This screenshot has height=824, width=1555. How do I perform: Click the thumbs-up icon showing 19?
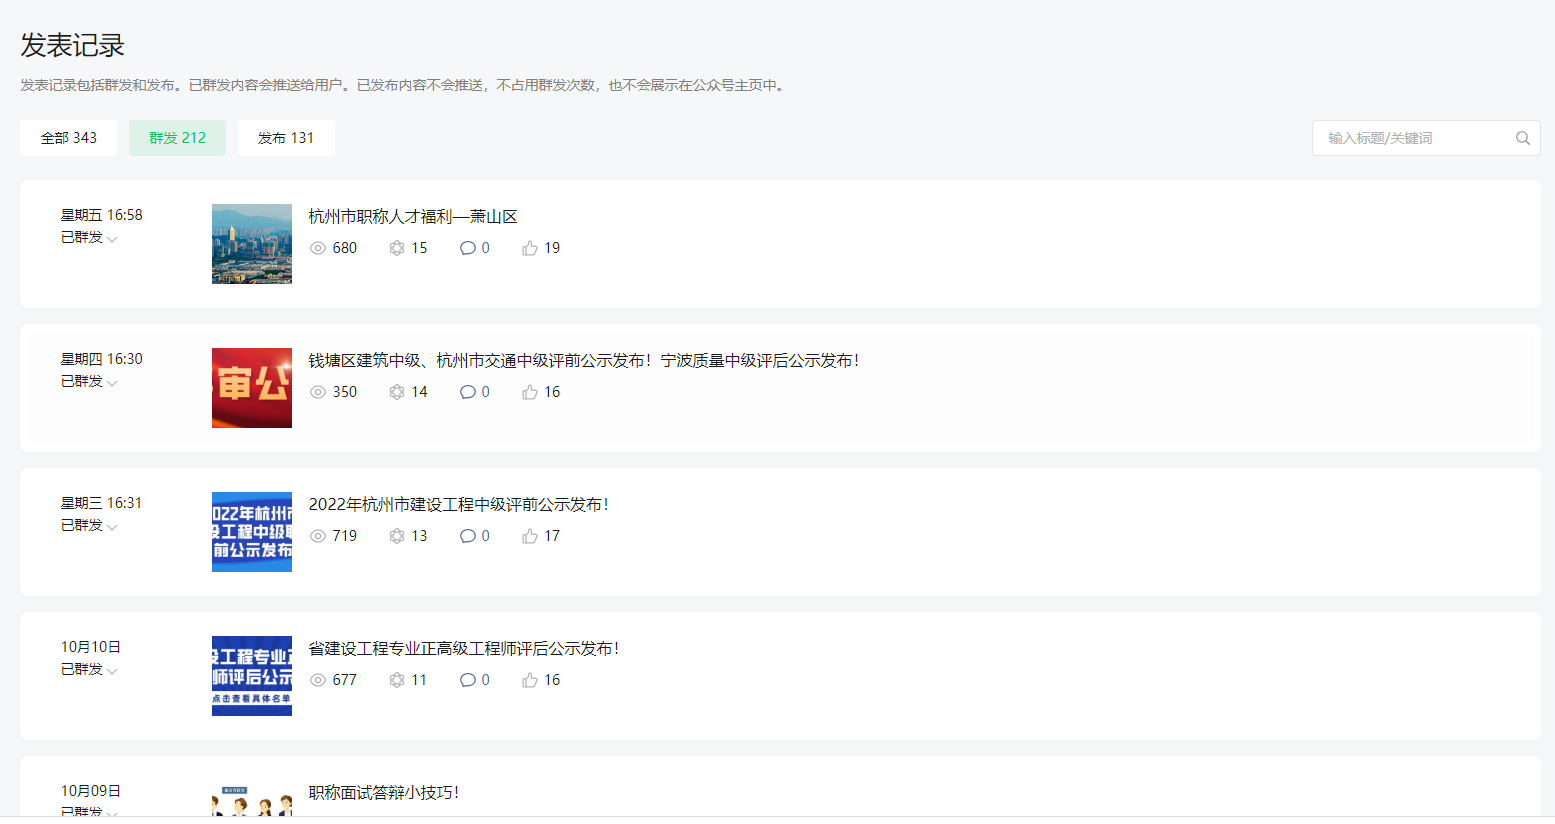tap(530, 248)
